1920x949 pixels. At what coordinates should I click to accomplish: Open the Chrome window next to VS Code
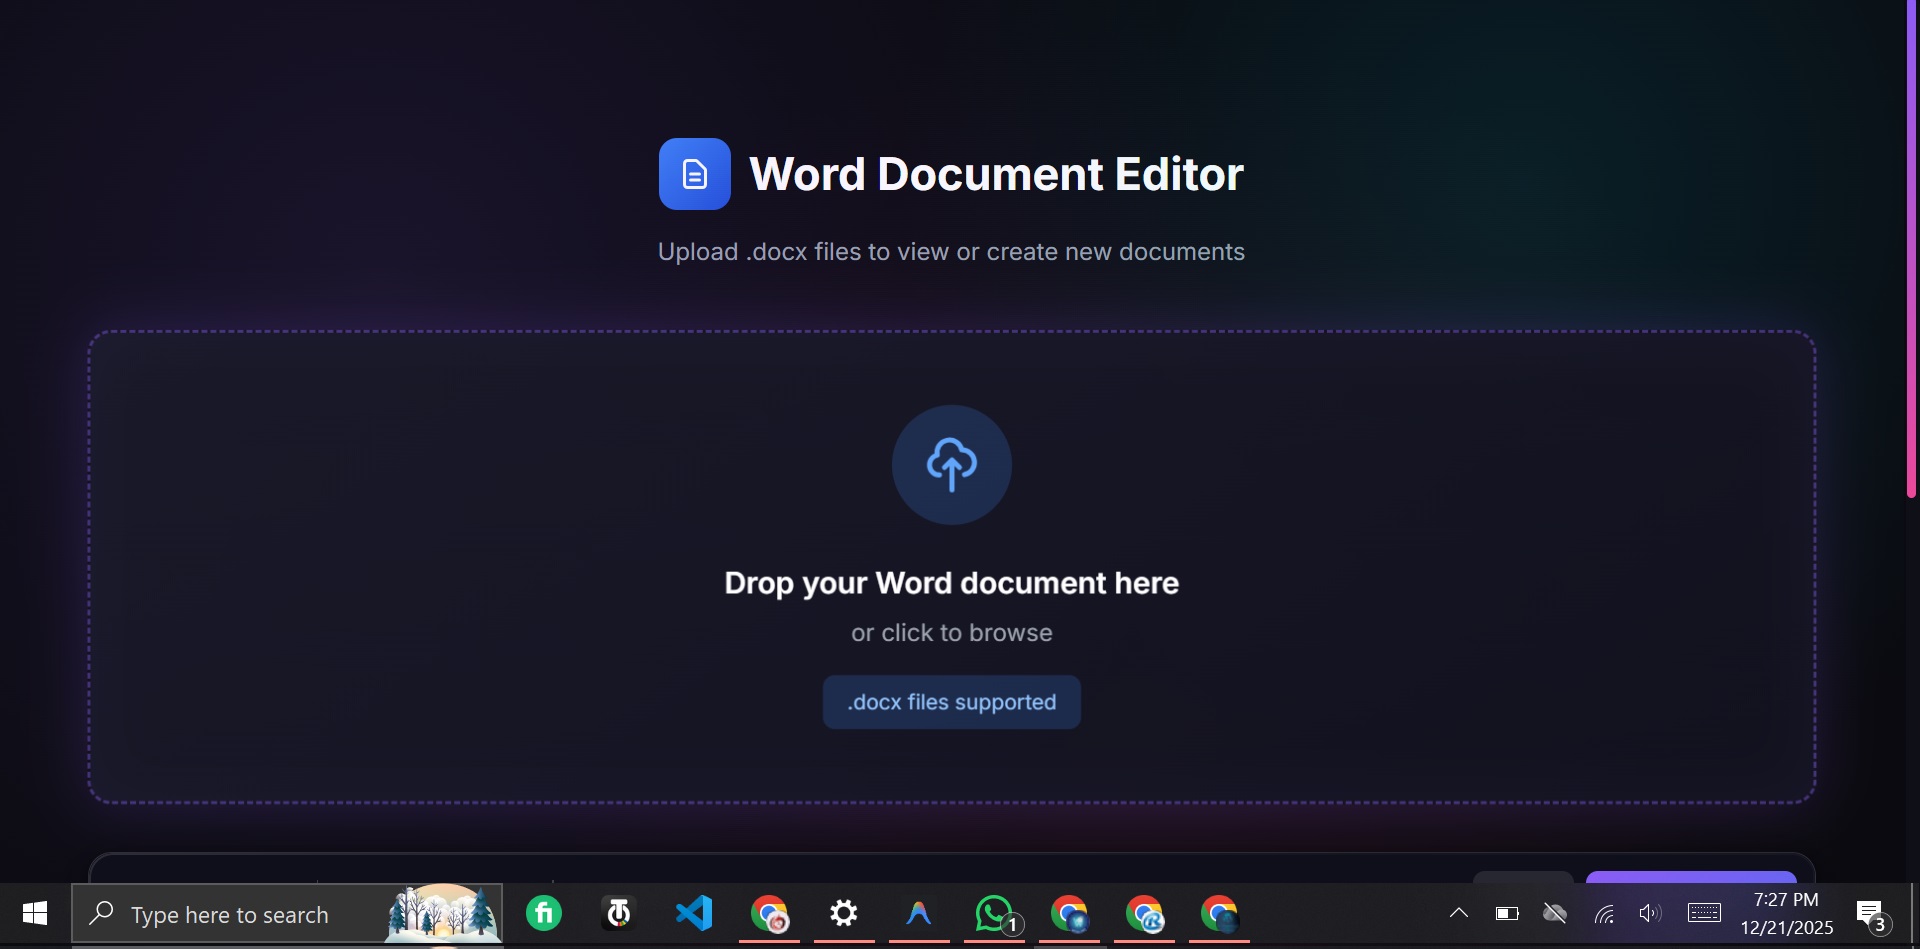[769, 914]
